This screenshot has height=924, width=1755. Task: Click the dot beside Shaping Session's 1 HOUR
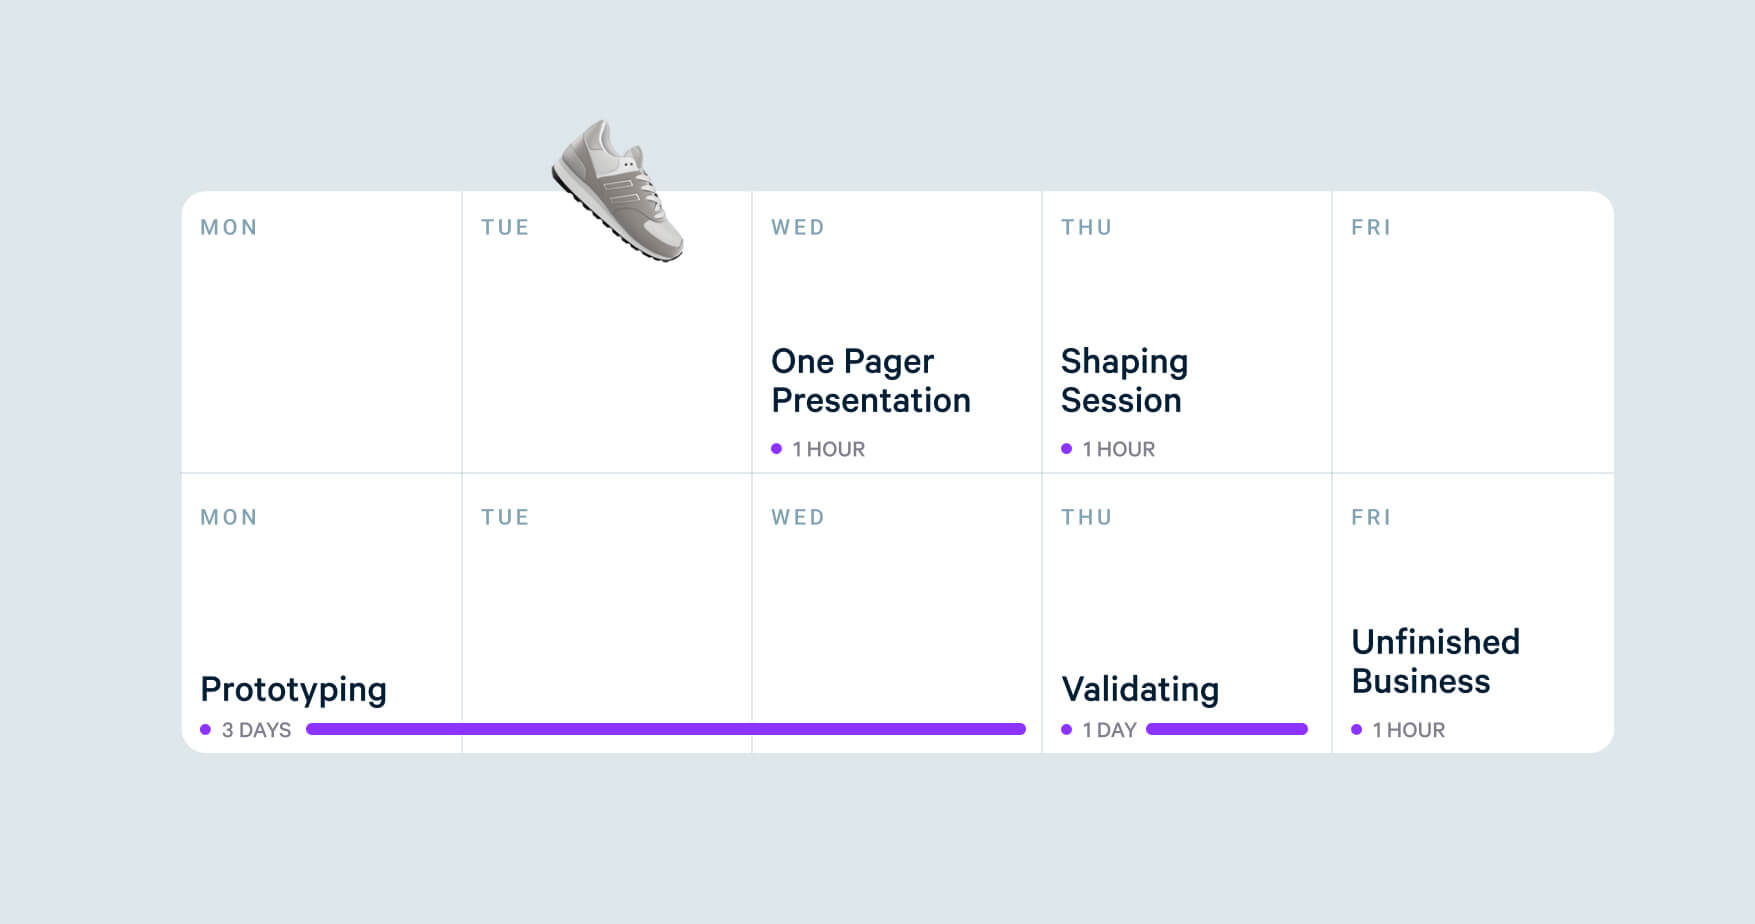pos(1067,449)
